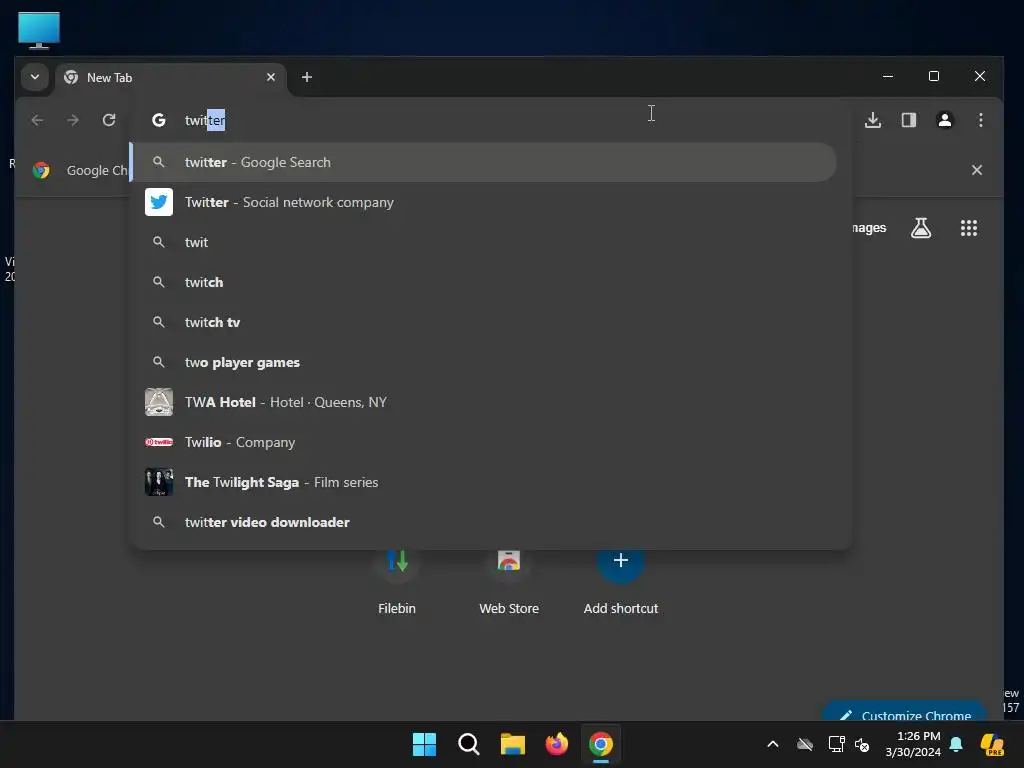This screenshot has width=1024, height=768.
Task: Open the notification bell
Action: (956, 744)
